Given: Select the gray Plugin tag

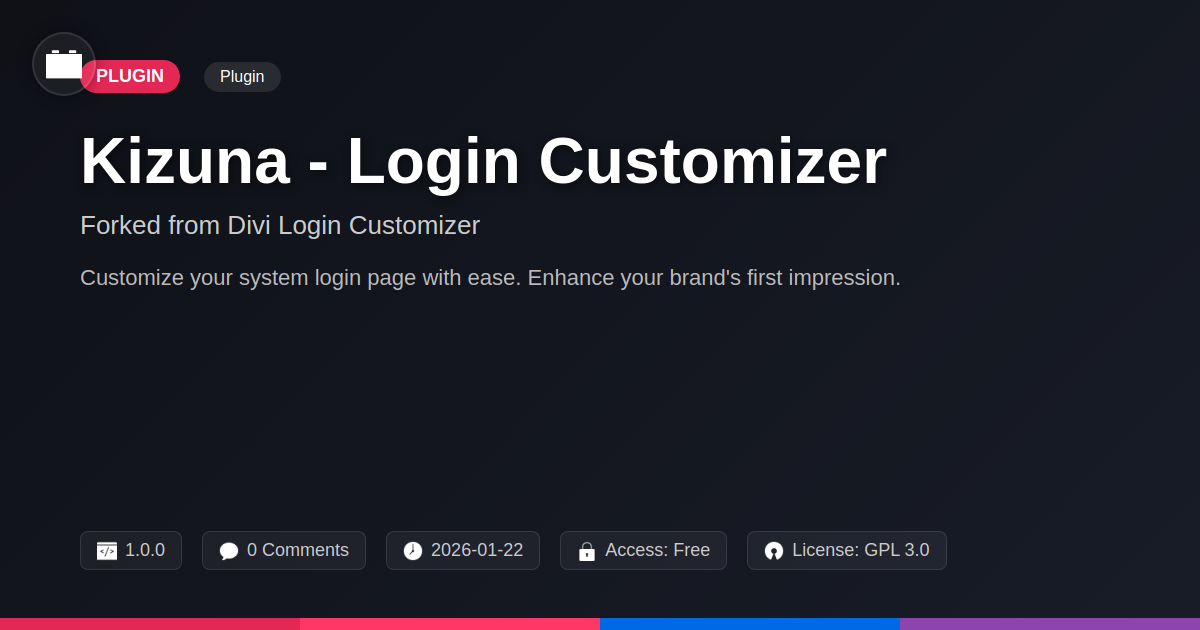Looking at the screenshot, I should 242,77.
